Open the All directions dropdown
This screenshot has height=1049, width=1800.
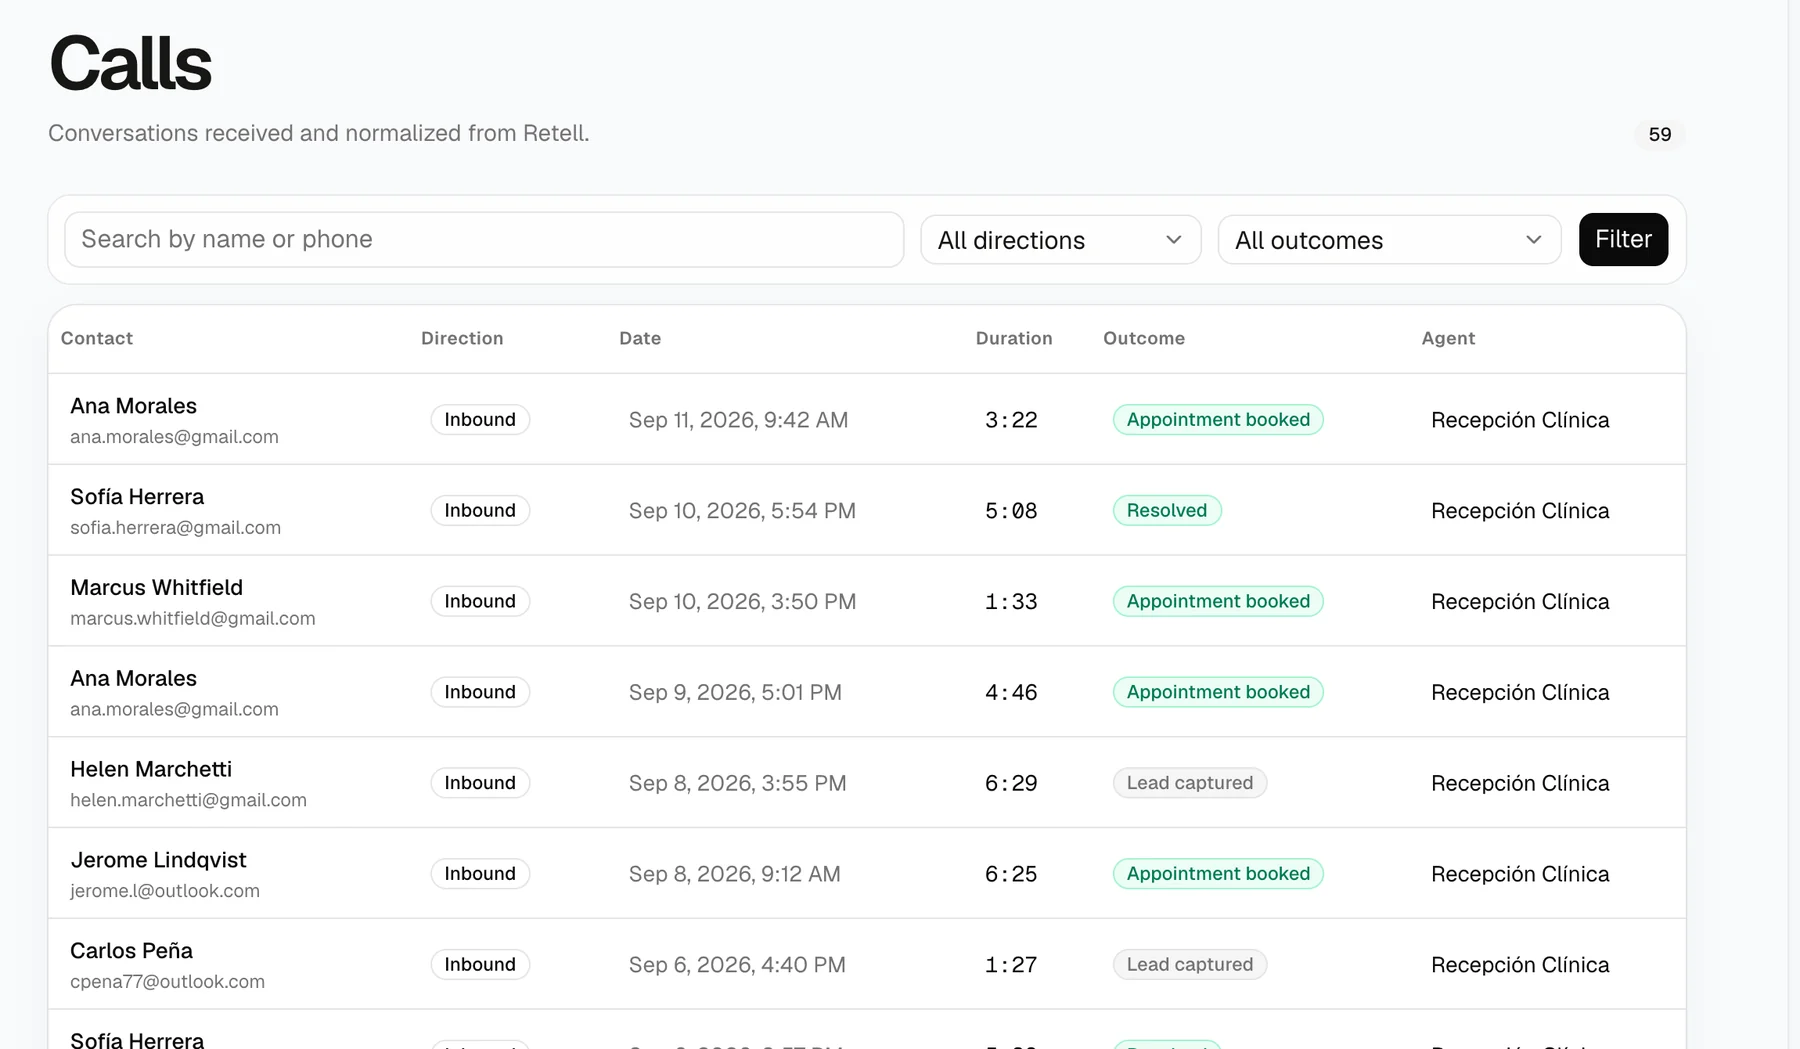point(1060,240)
